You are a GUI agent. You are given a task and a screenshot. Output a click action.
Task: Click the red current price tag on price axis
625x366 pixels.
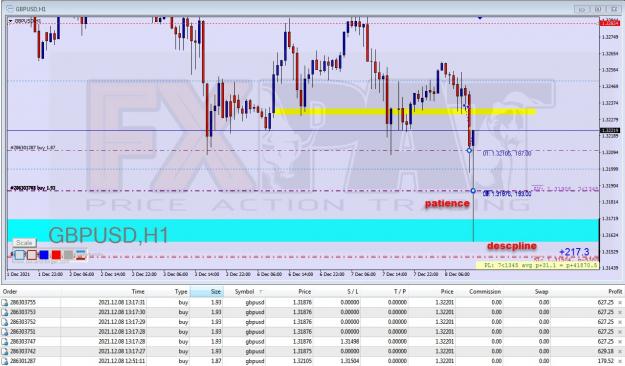[x=610, y=23]
